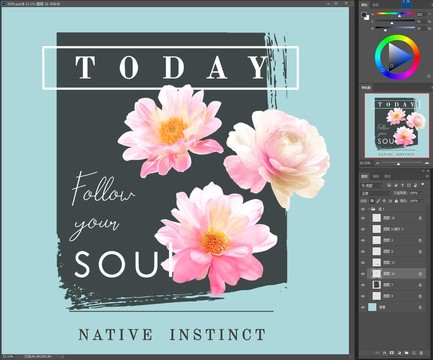Click the padlock icon on the selected layer
Image resolution: width=433 pixels, height=360 pixels.
[x=420, y=274]
